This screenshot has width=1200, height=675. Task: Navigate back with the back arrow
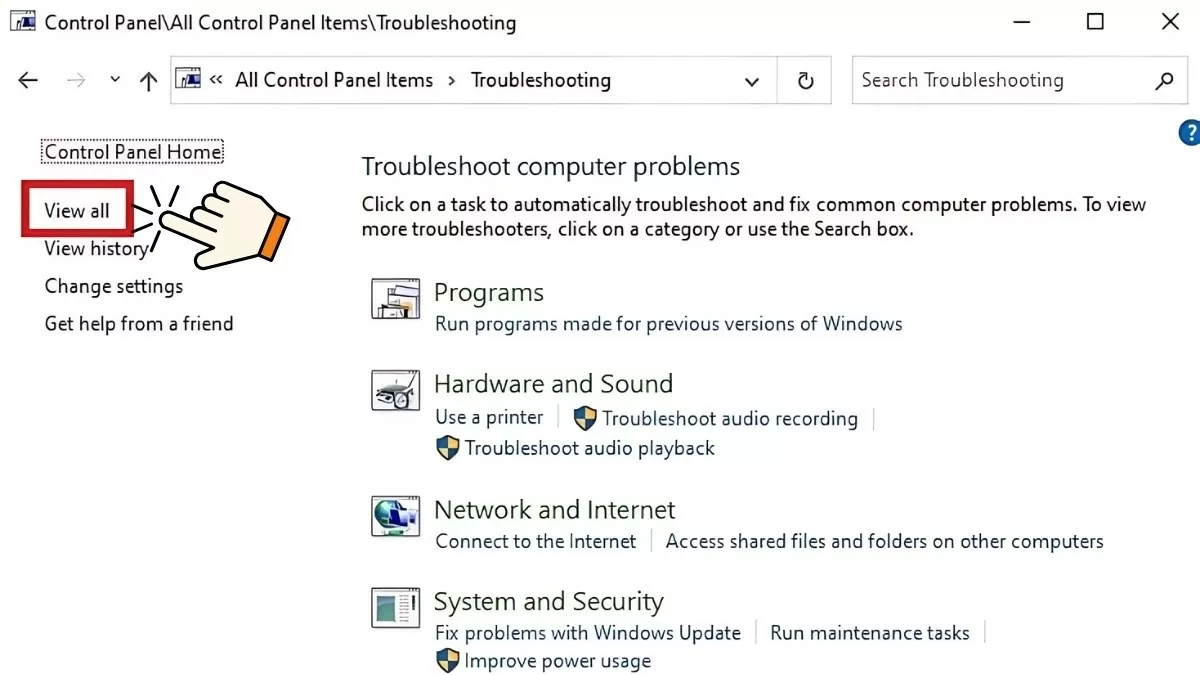(x=28, y=81)
